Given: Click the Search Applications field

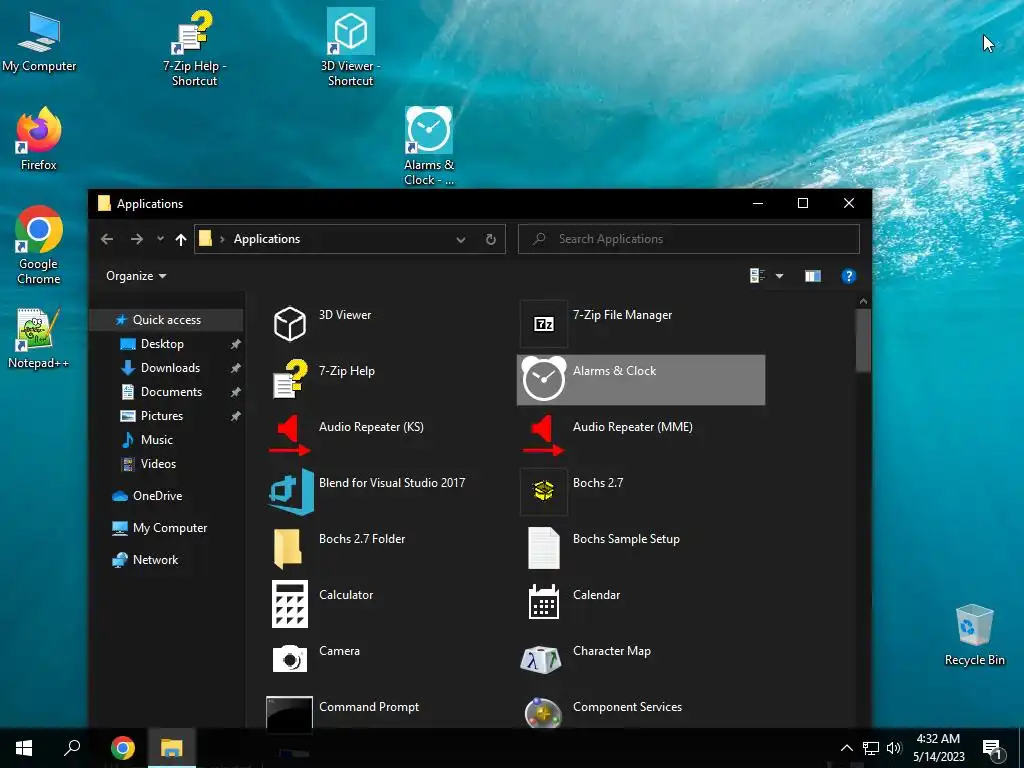Looking at the screenshot, I should [688, 239].
